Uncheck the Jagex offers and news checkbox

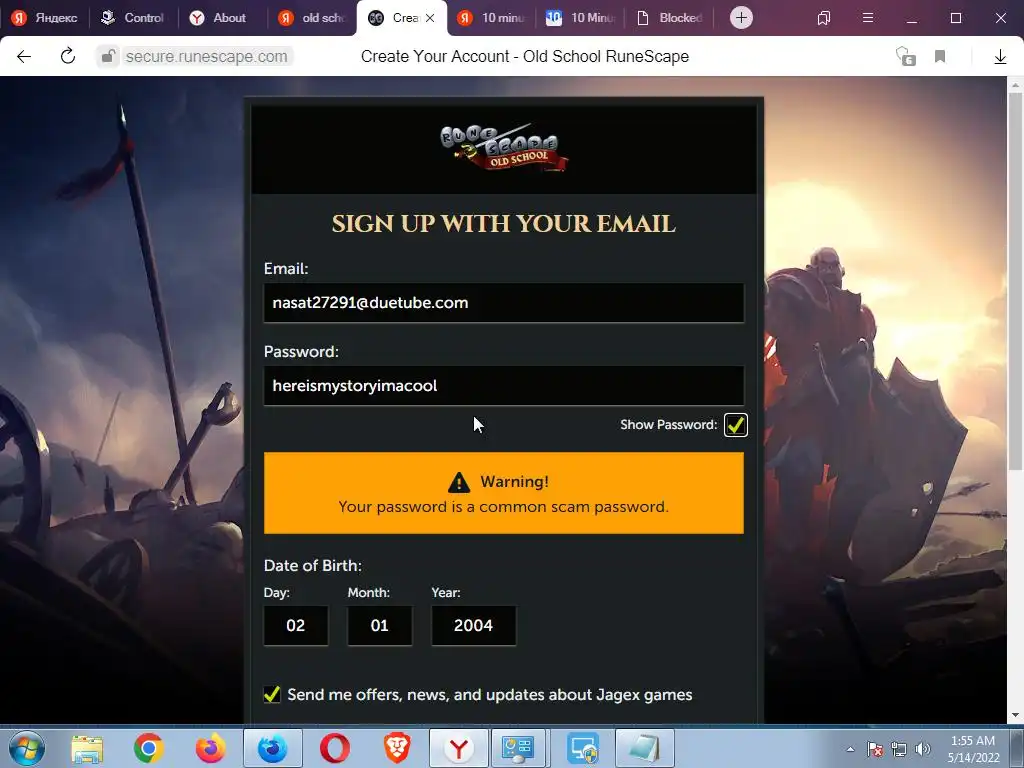(272, 694)
